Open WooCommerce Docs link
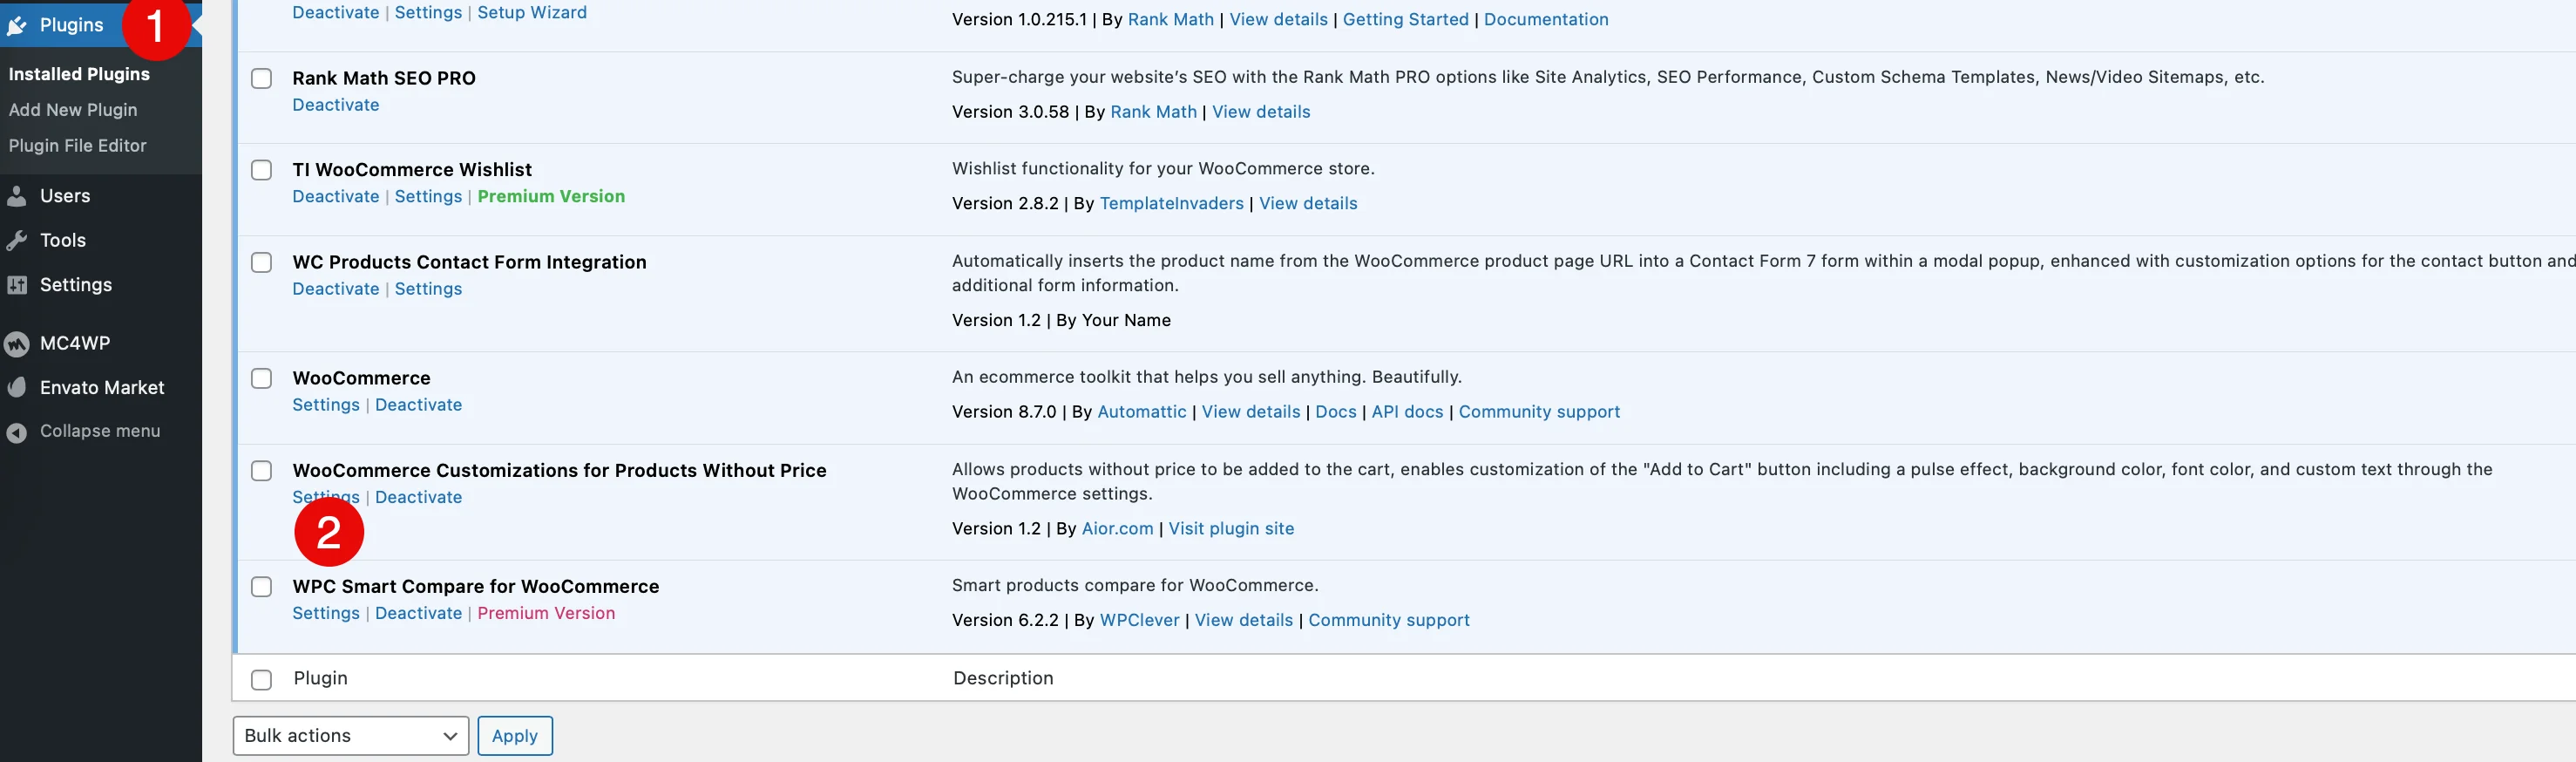Viewport: 2576px width, 762px height. 1335,412
